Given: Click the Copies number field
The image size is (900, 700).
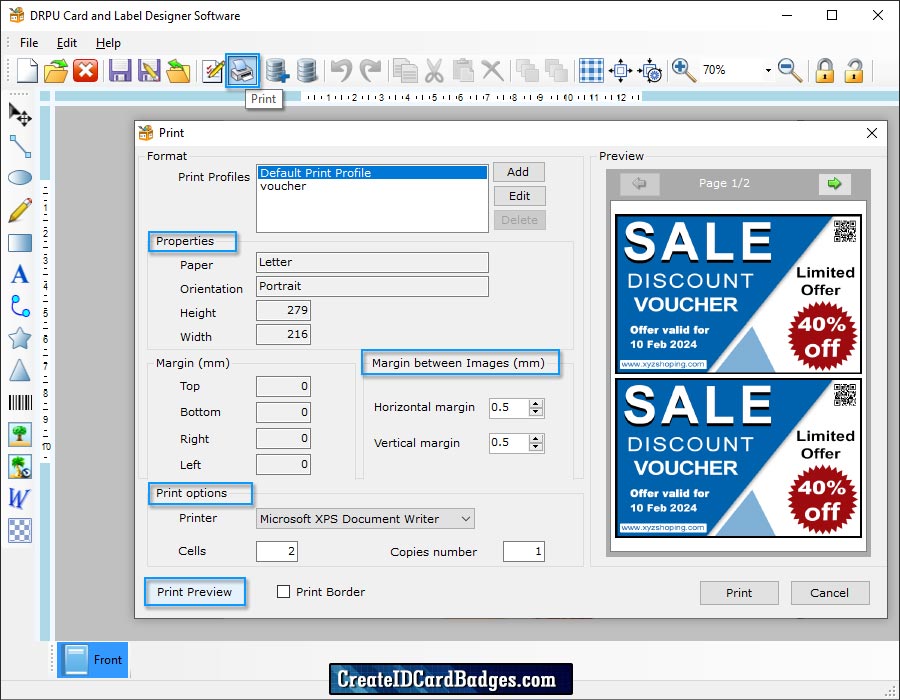Looking at the screenshot, I should pyautogui.click(x=523, y=551).
